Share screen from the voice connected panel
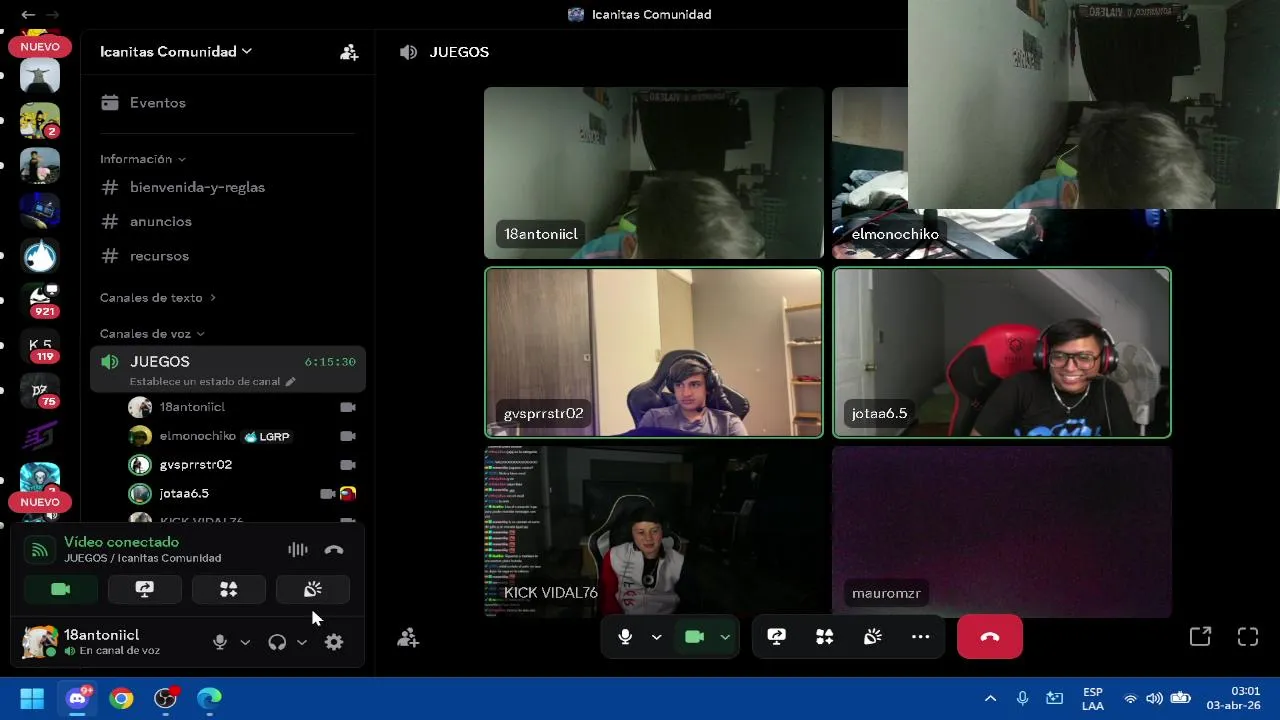This screenshot has height=720, width=1280. click(145, 590)
